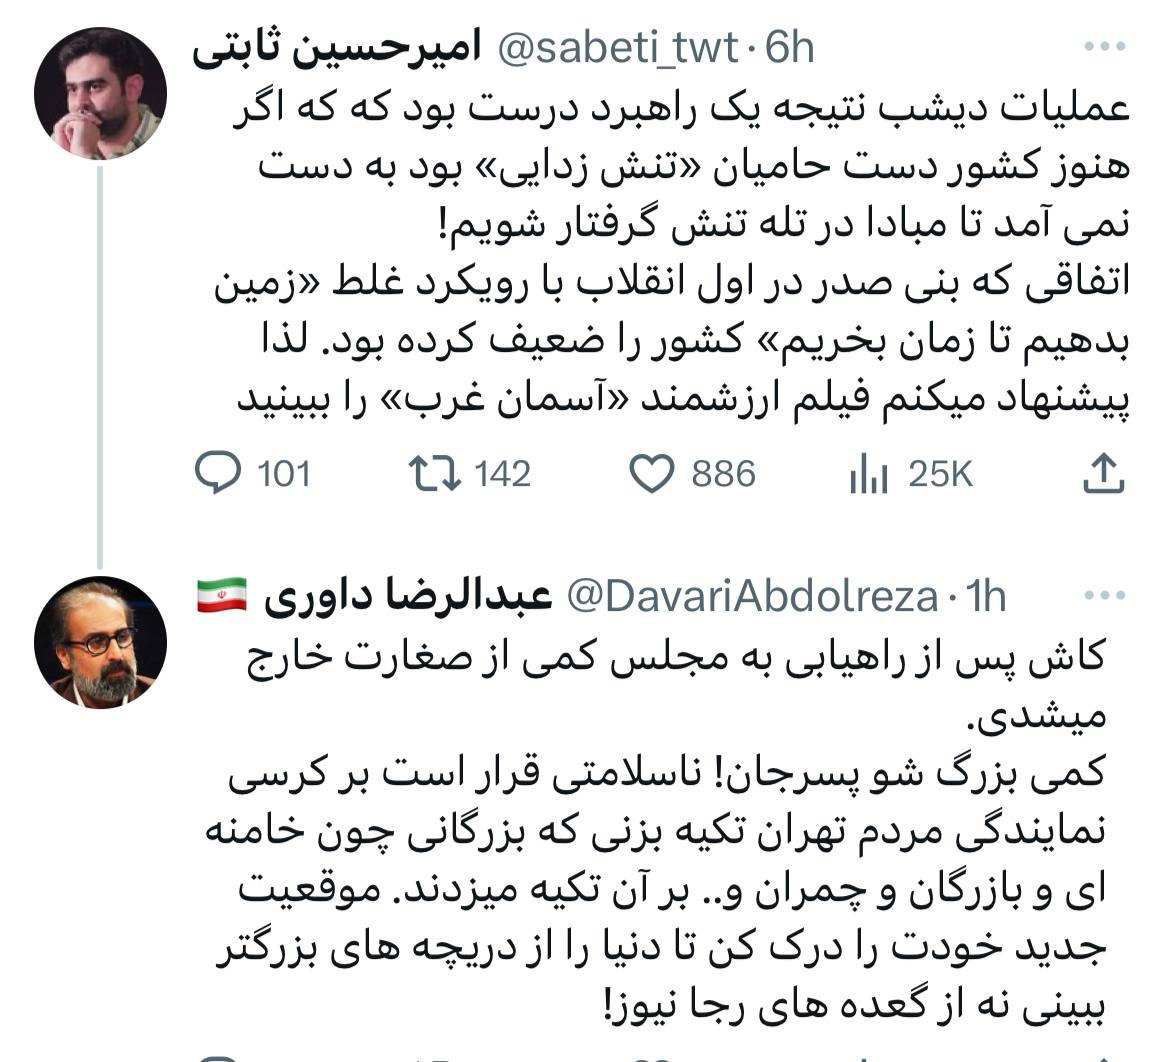This screenshot has width=1166, height=1062.
Task: Click the 25K views count
Action: [x=939, y=474]
